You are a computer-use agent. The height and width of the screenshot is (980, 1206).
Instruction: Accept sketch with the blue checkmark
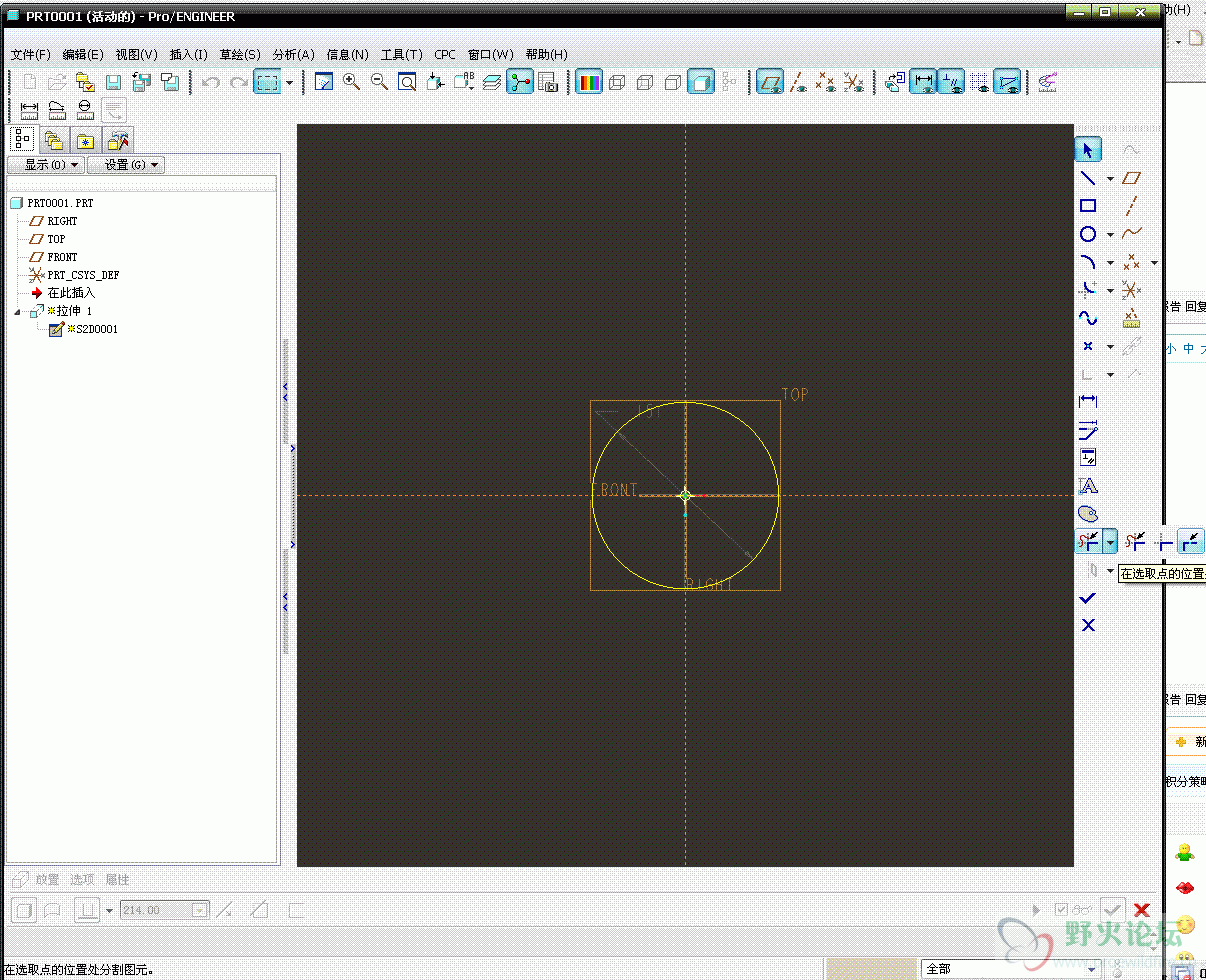pos(1088,598)
